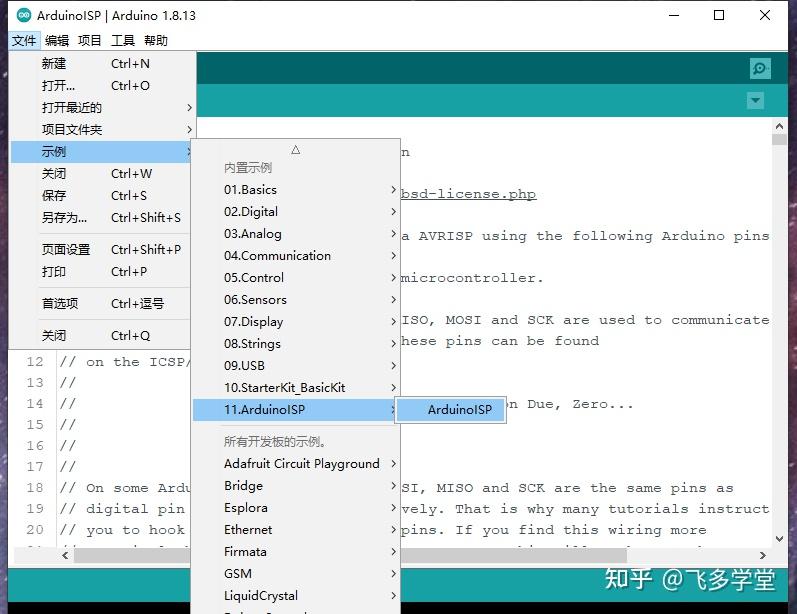Expand 05.Control examples submenu
This screenshot has width=797, height=614.
[x=296, y=278]
